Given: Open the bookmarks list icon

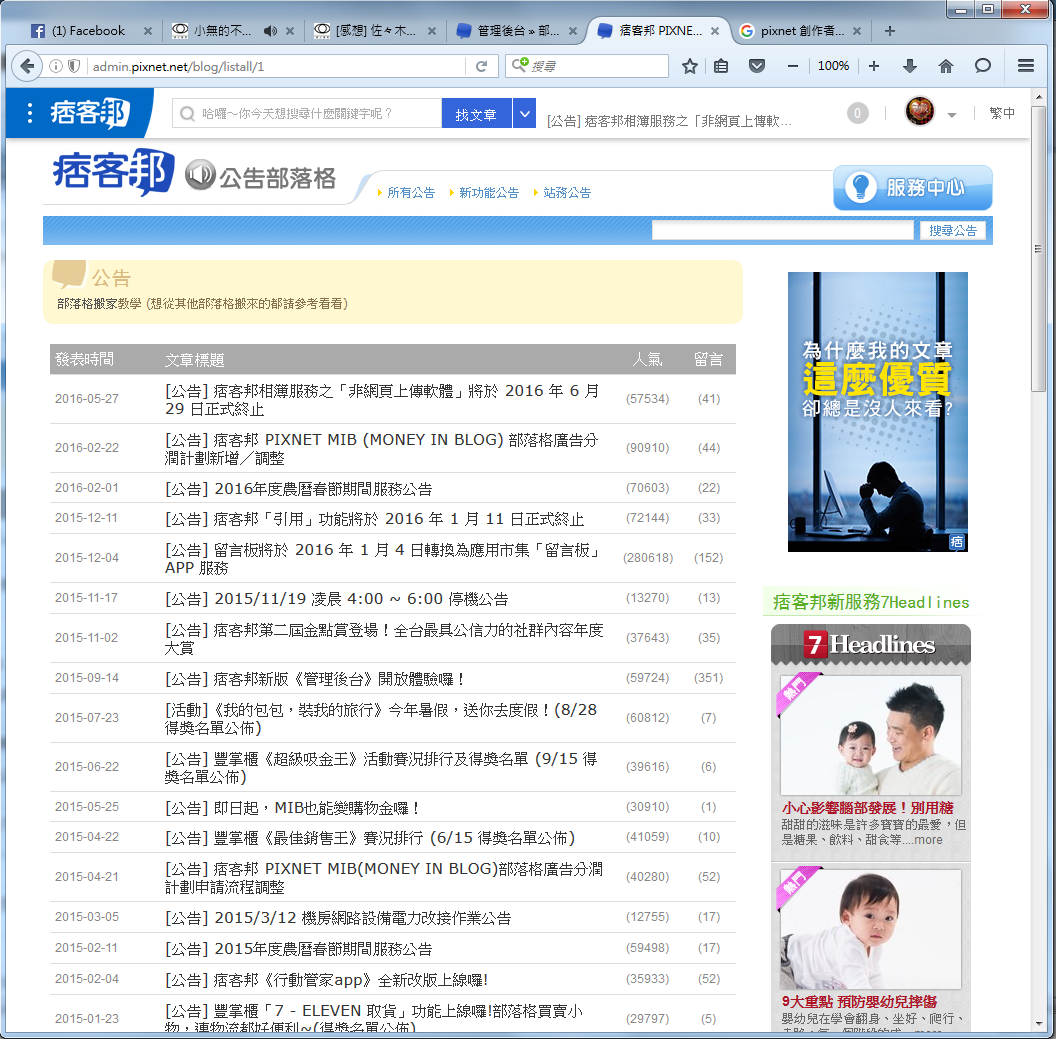Looking at the screenshot, I should pyautogui.click(x=721, y=66).
